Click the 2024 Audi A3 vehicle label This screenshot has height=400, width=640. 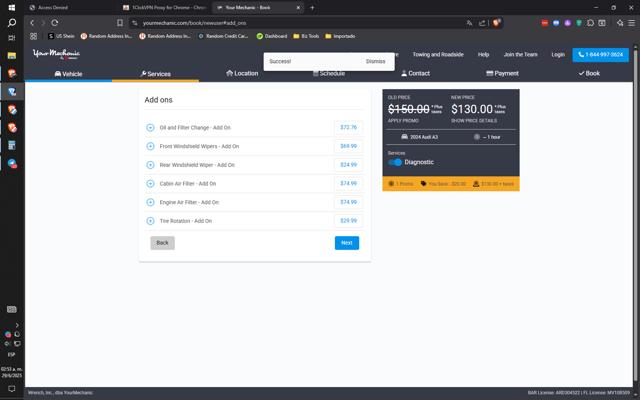point(420,137)
